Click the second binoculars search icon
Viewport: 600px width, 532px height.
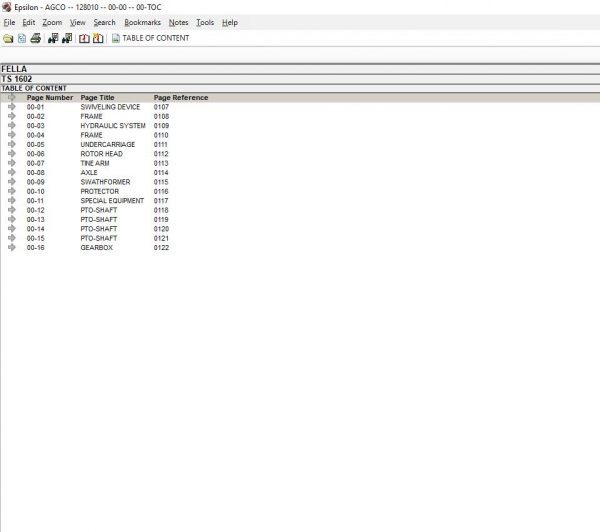67,38
